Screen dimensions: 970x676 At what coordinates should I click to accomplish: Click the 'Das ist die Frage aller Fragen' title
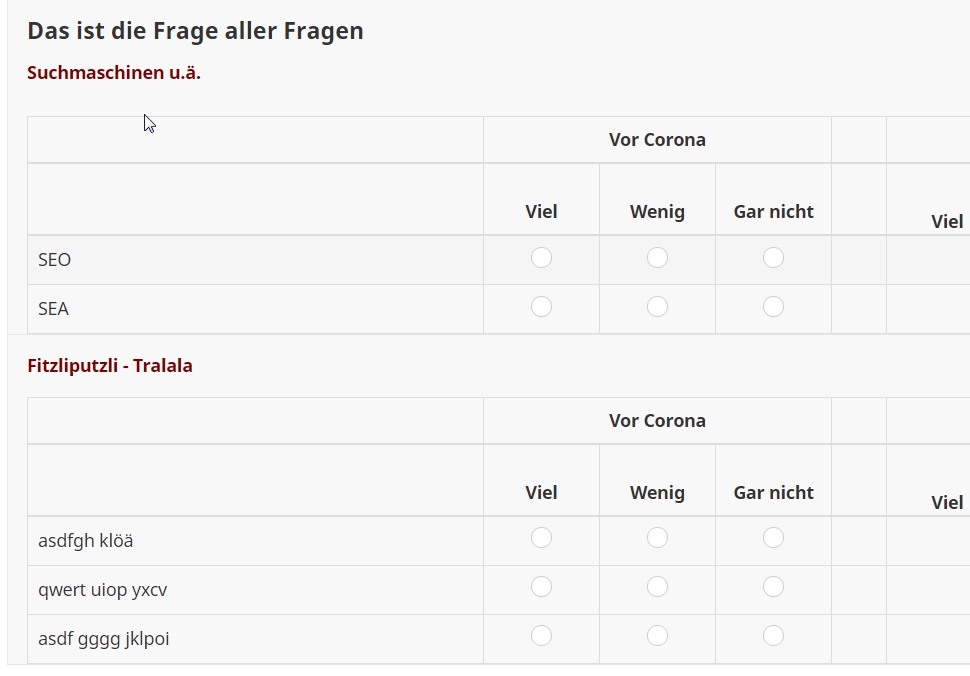pyautogui.click(x=195, y=31)
